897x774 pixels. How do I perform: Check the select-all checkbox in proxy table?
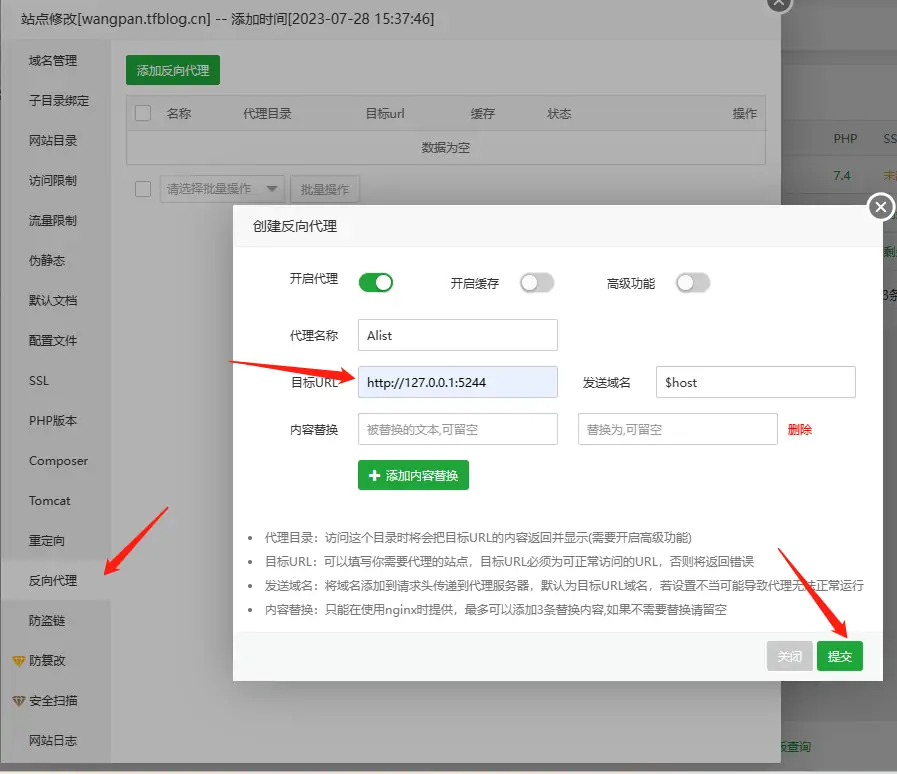click(141, 113)
